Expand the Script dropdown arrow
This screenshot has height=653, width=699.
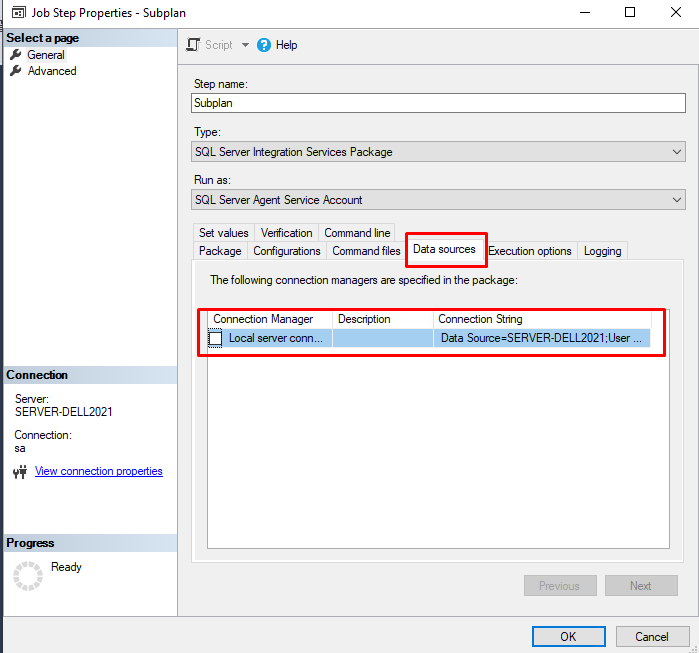pyautogui.click(x=245, y=45)
